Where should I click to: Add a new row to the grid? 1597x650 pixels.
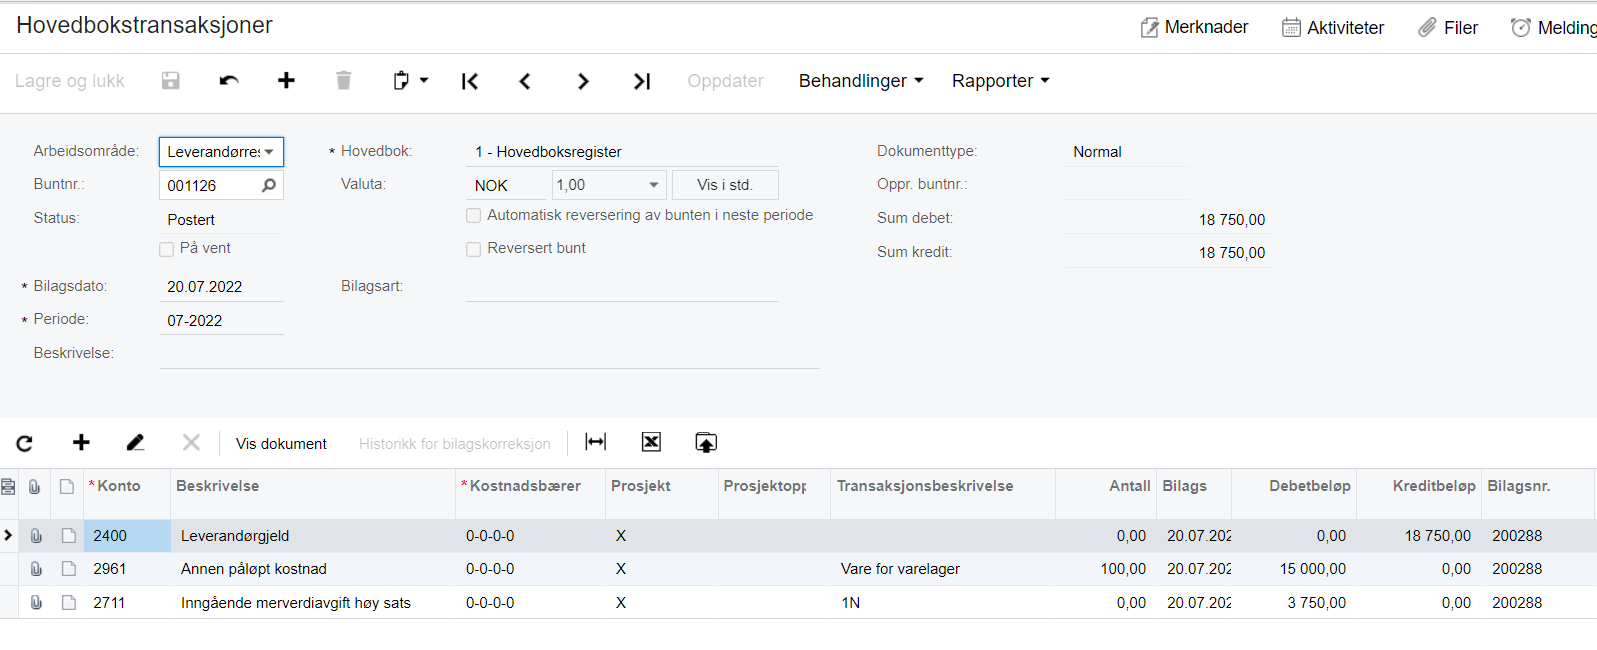(x=81, y=442)
